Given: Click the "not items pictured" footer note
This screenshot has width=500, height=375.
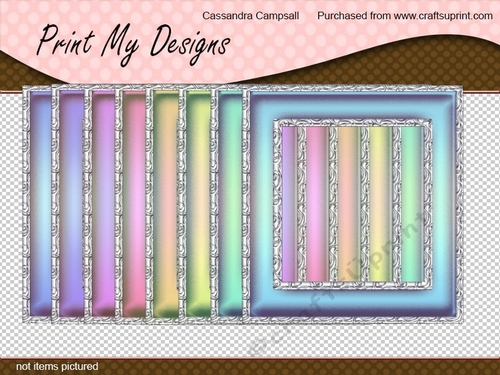Looking at the screenshot, I should 57,366.
